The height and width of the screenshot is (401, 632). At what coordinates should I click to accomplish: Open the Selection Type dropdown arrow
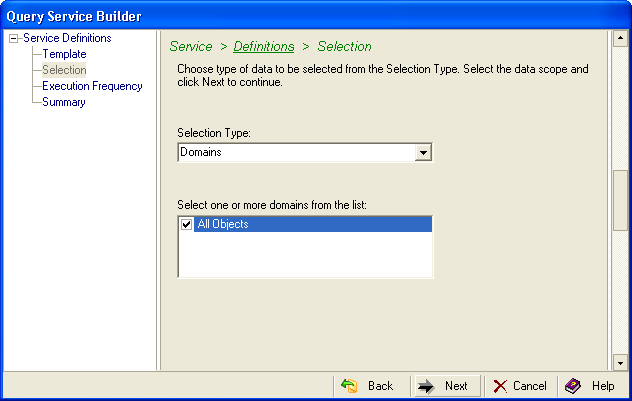click(x=423, y=152)
